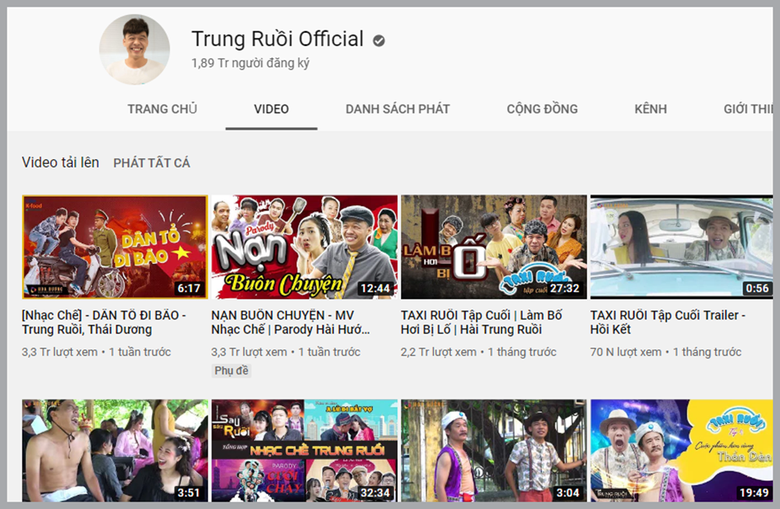Open the 32:34 Nhạc Chế Trung Ruồi thumbnail
The image size is (780, 509).
pos(304,450)
